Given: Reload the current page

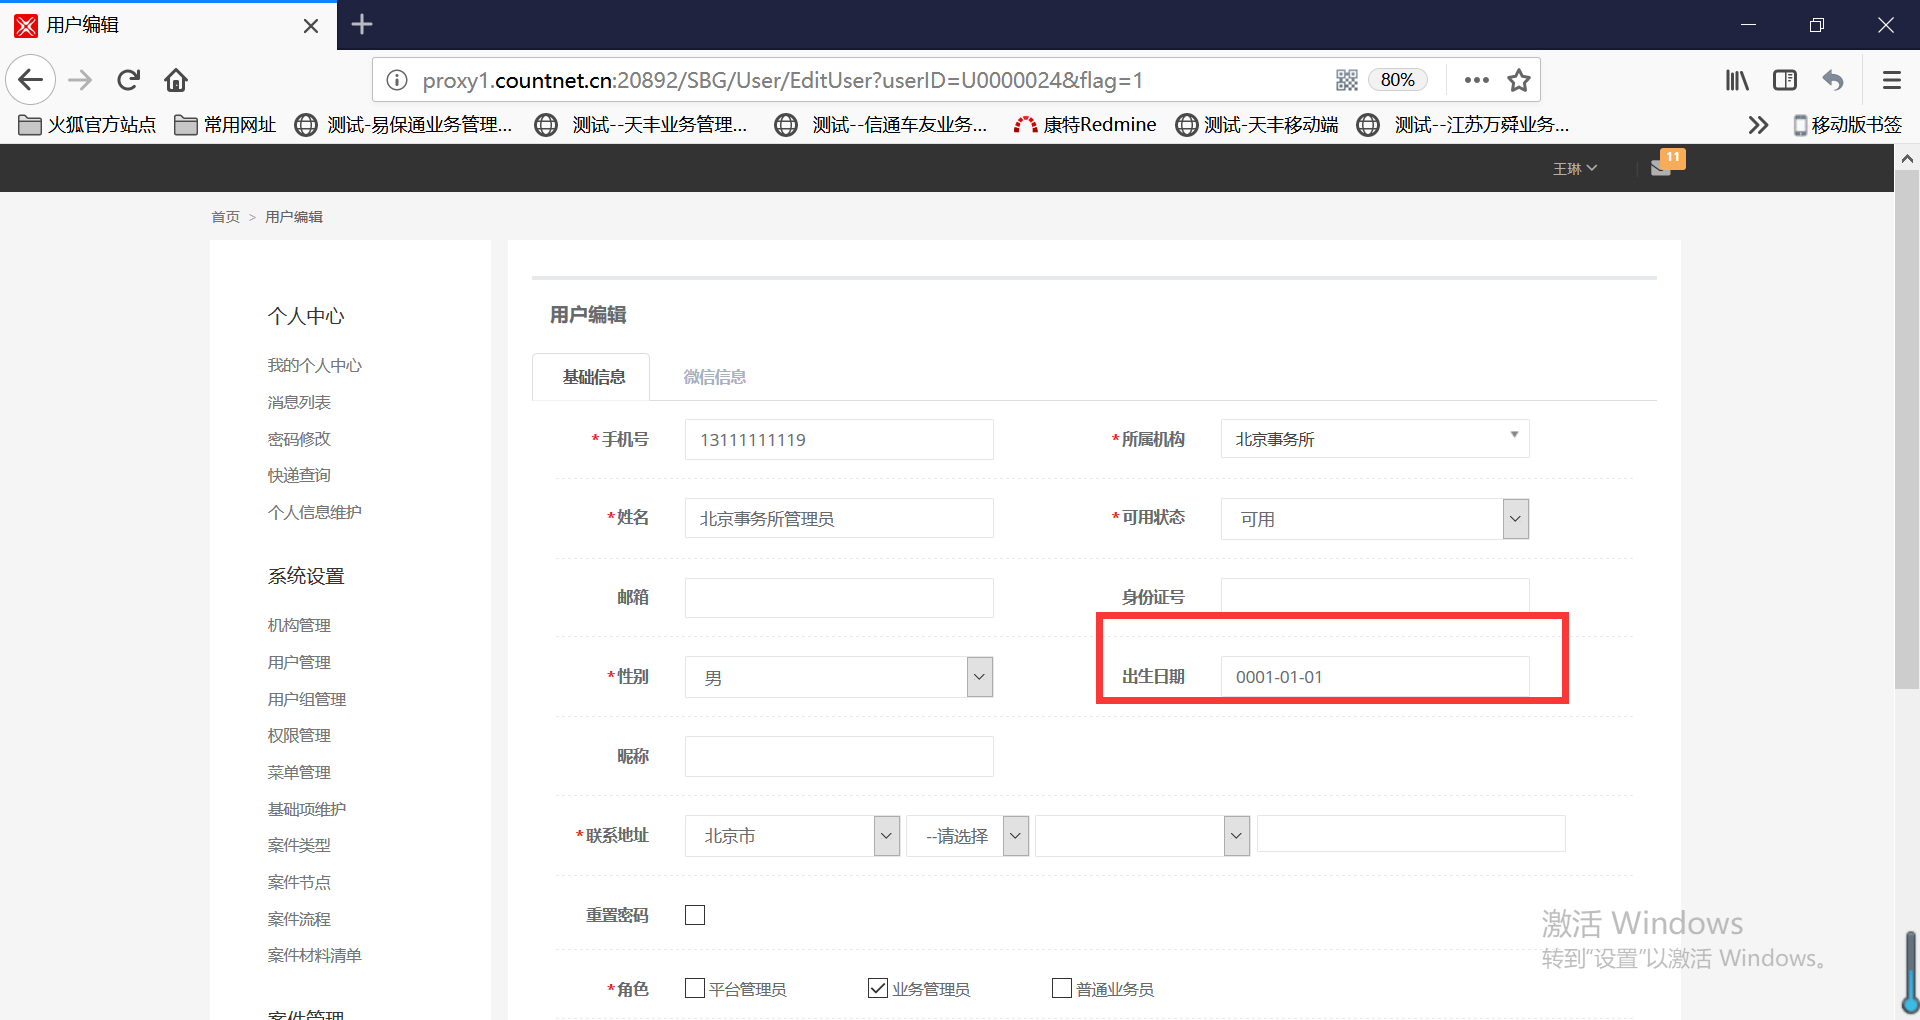Looking at the screenshot, I should pyautogui.click(x=128, y=80).
